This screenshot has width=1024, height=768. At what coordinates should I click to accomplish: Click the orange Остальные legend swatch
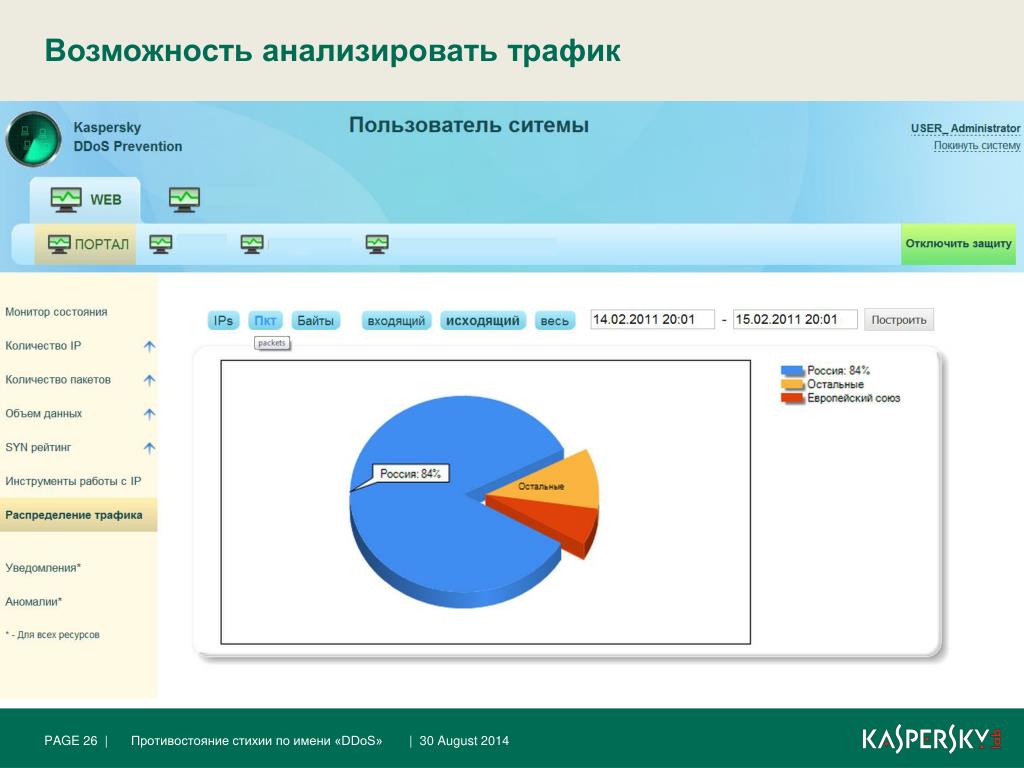[792, 385]
